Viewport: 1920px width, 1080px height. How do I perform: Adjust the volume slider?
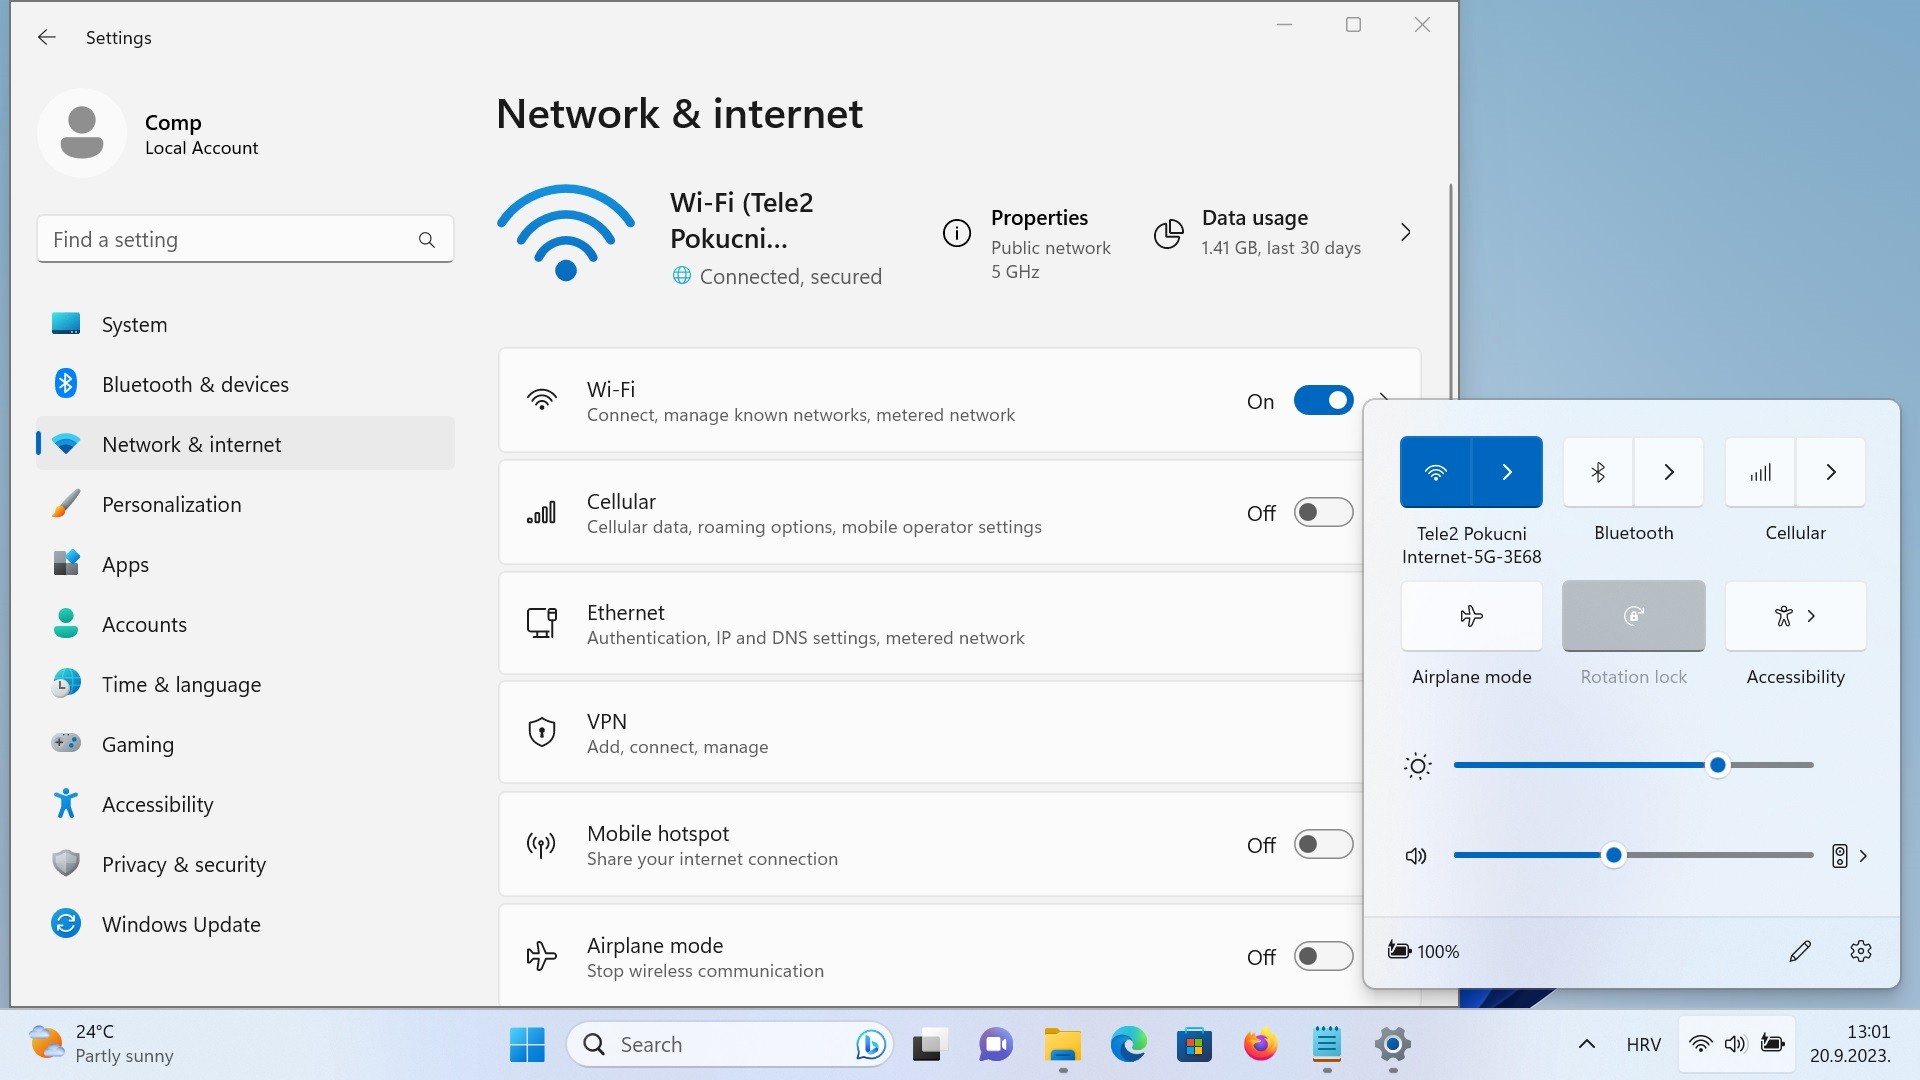click(x=1633, y=855)
